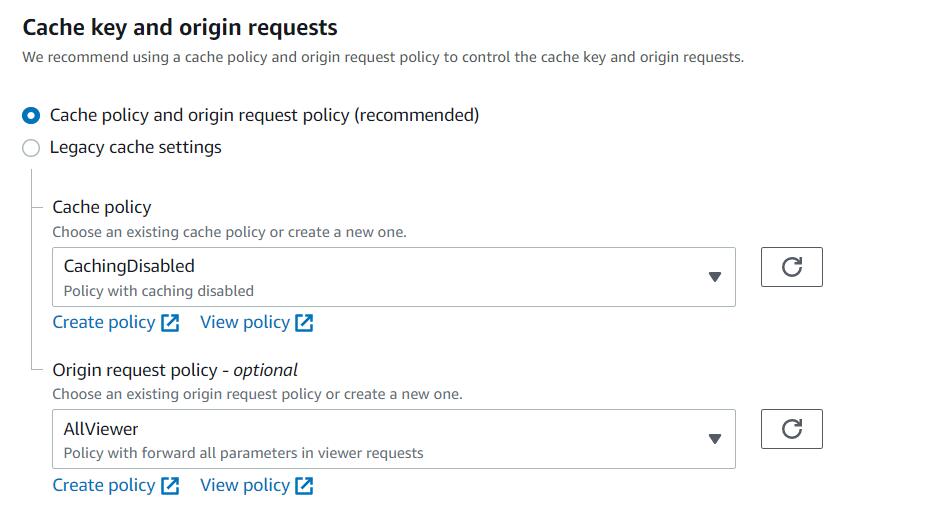Image resolution: width=929 pixels, height=525 pixels.
Task: Click external-link icon beside Cache policy's View policy
Action: click(x=304, y=323)
